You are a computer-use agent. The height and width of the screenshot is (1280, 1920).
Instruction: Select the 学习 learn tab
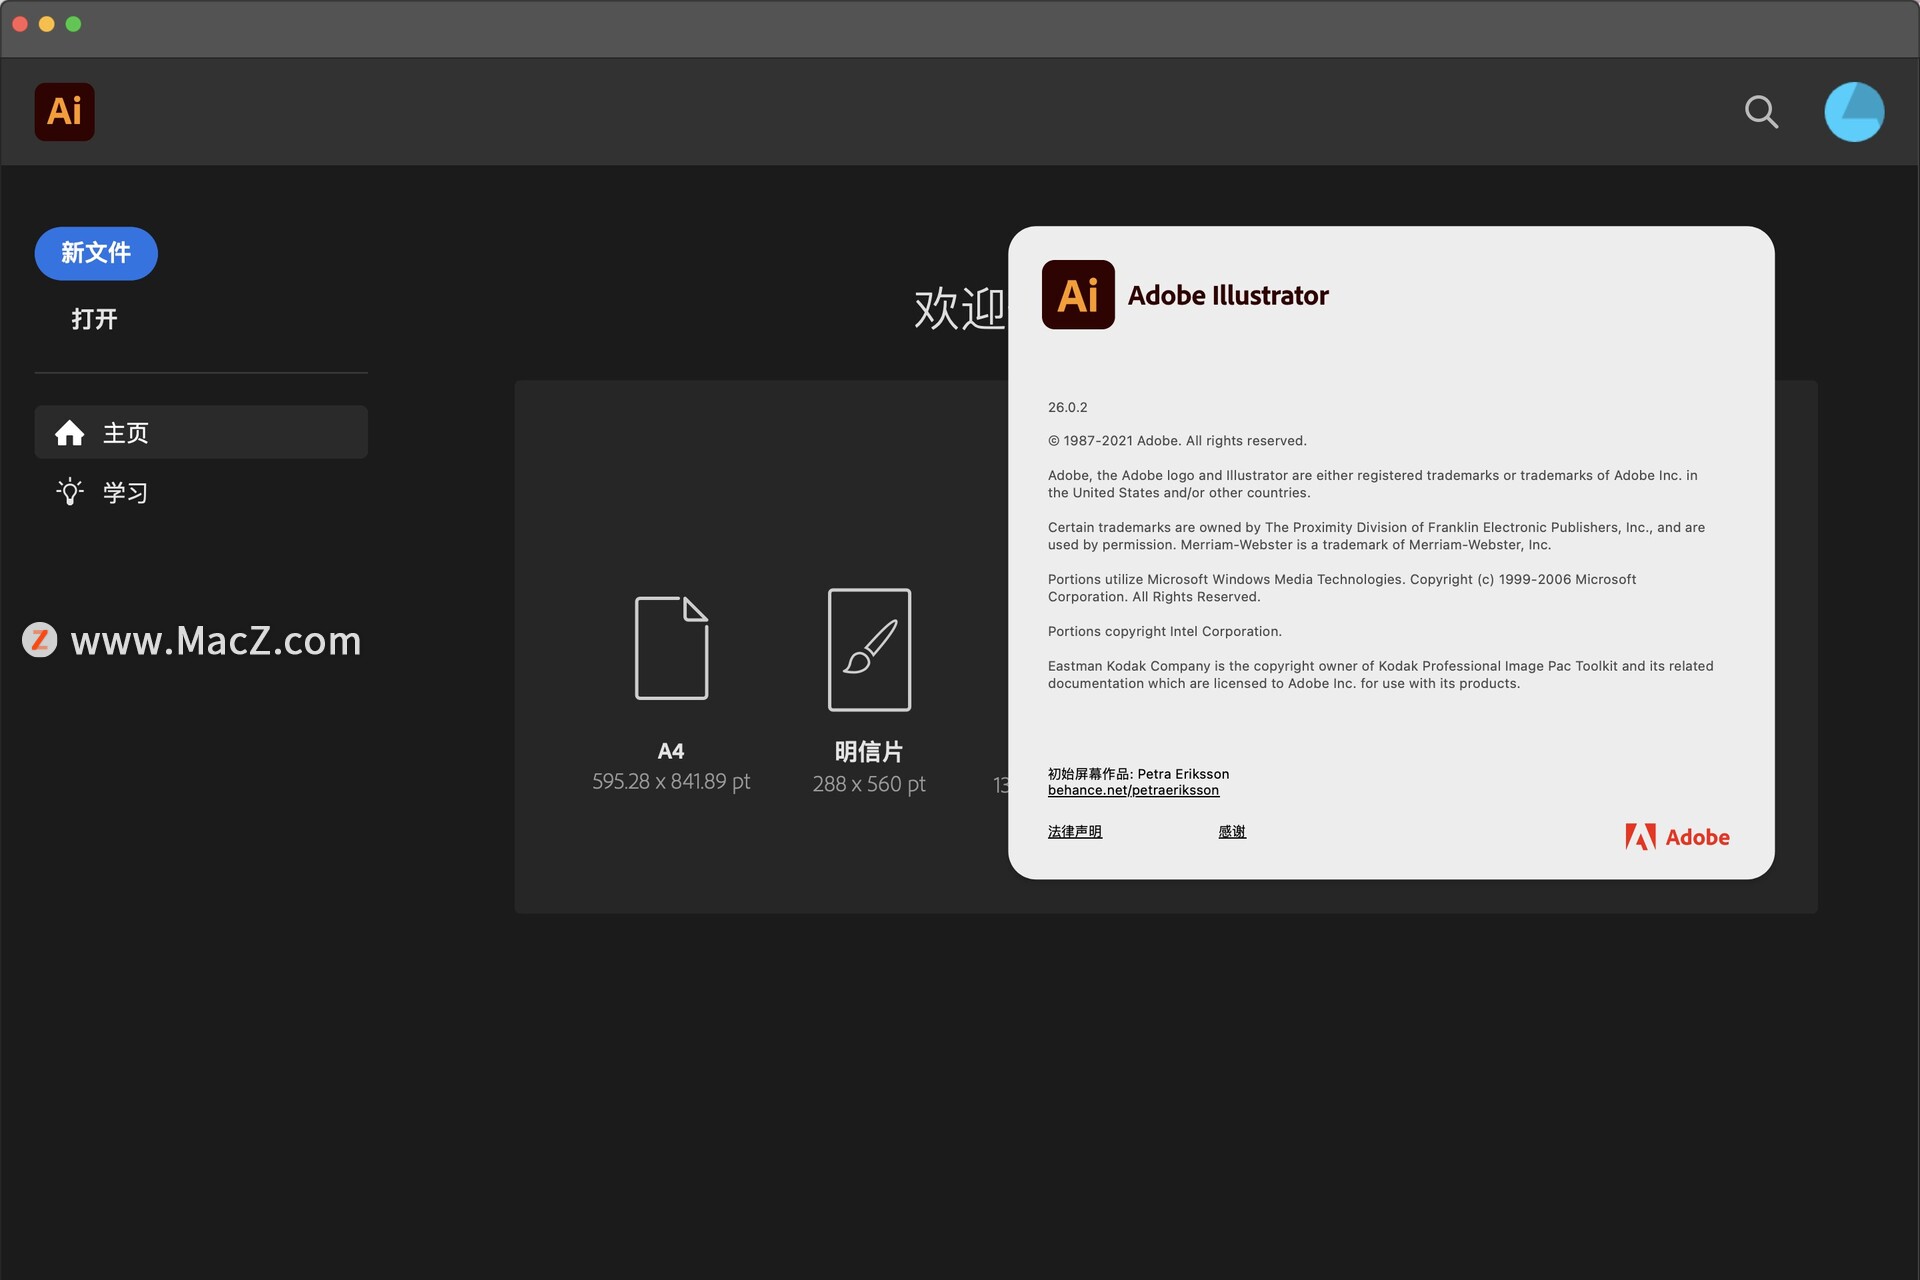click(x=201, y=492)
